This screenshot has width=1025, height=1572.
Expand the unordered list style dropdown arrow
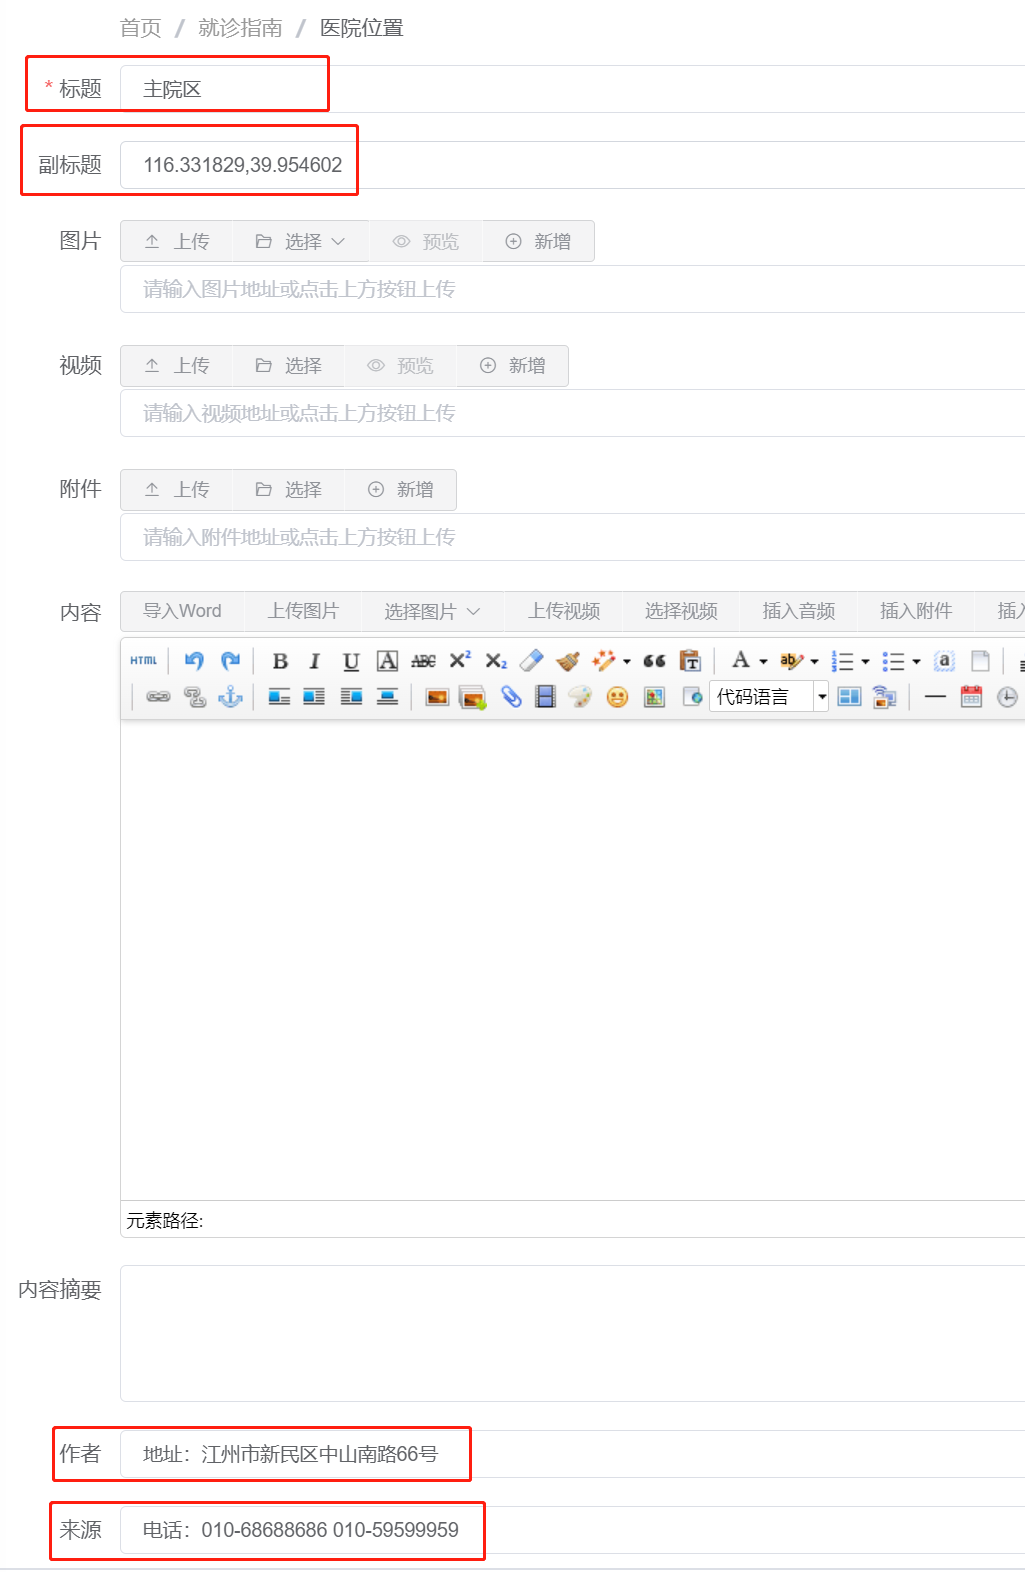tap(916, 661)
